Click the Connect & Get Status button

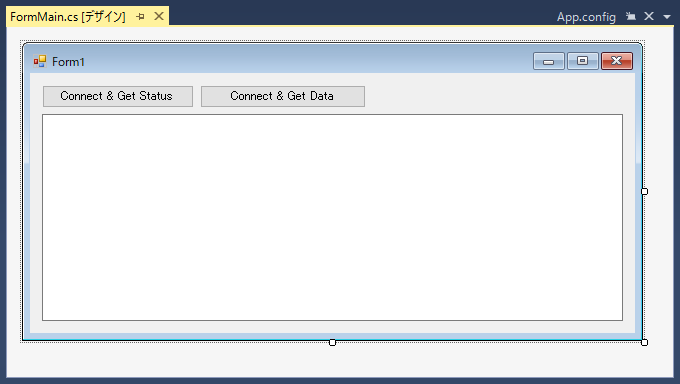118,96
